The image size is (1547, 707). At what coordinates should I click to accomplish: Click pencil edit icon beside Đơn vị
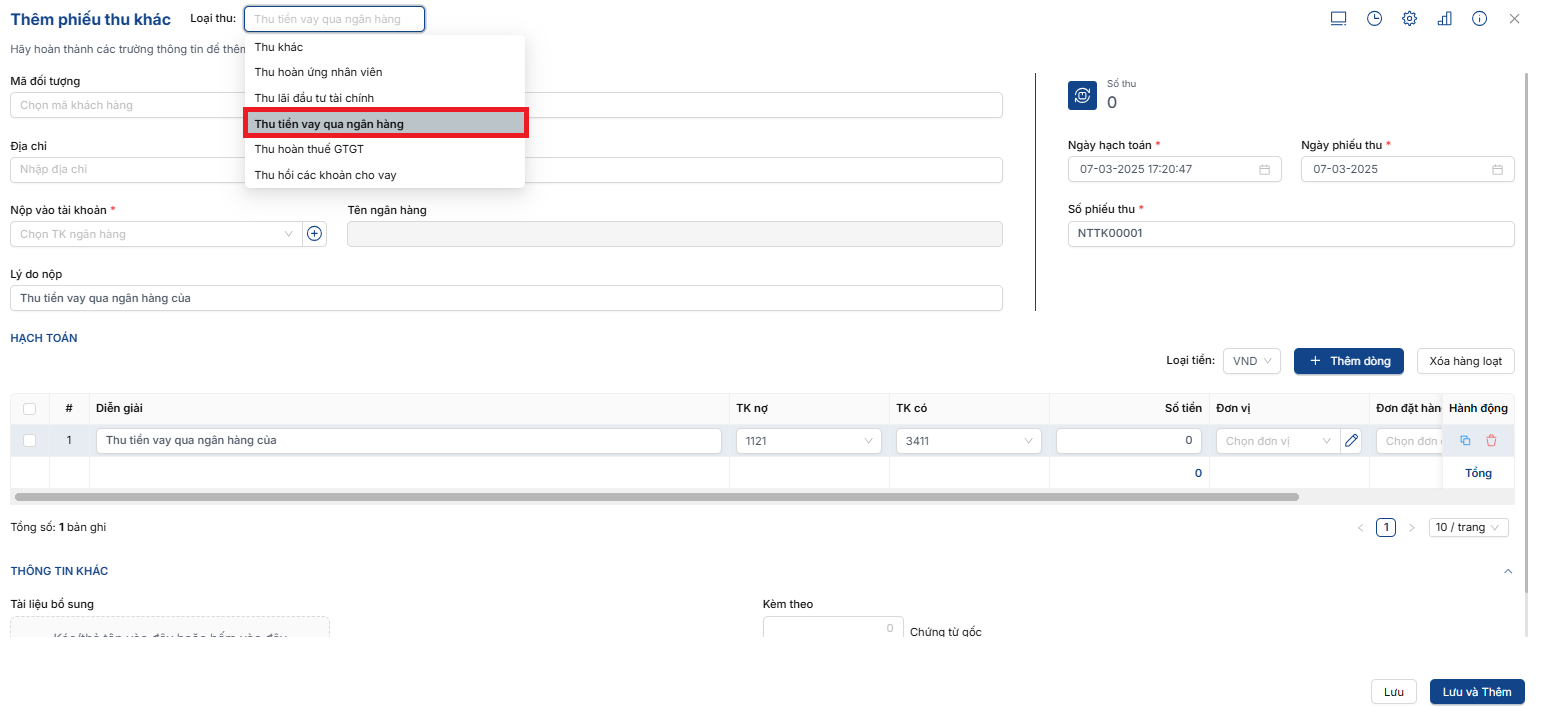tap(1351, 441)
